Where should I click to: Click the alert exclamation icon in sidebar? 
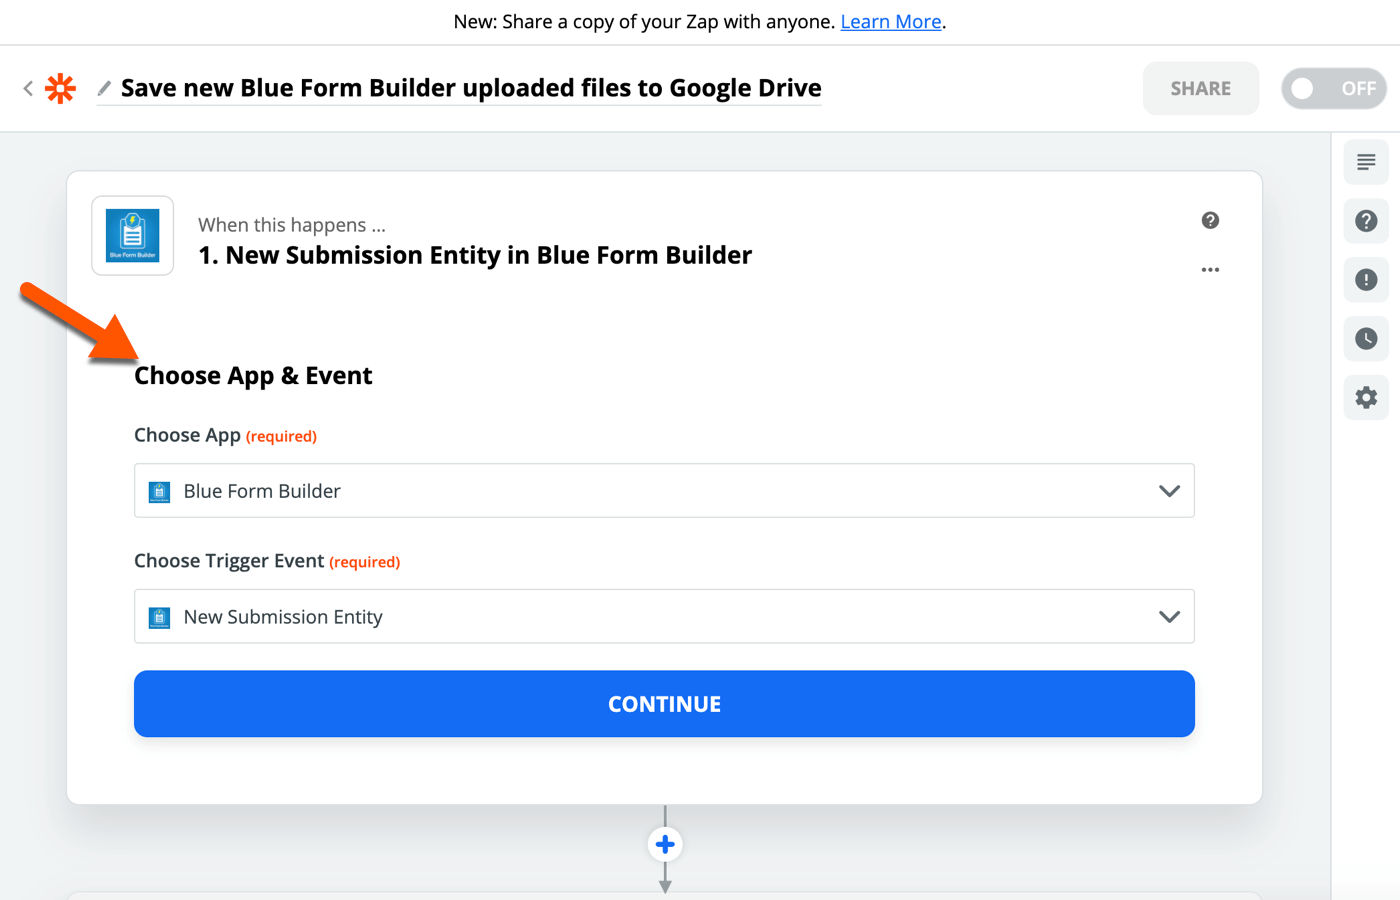click(x=1365, y=279)
